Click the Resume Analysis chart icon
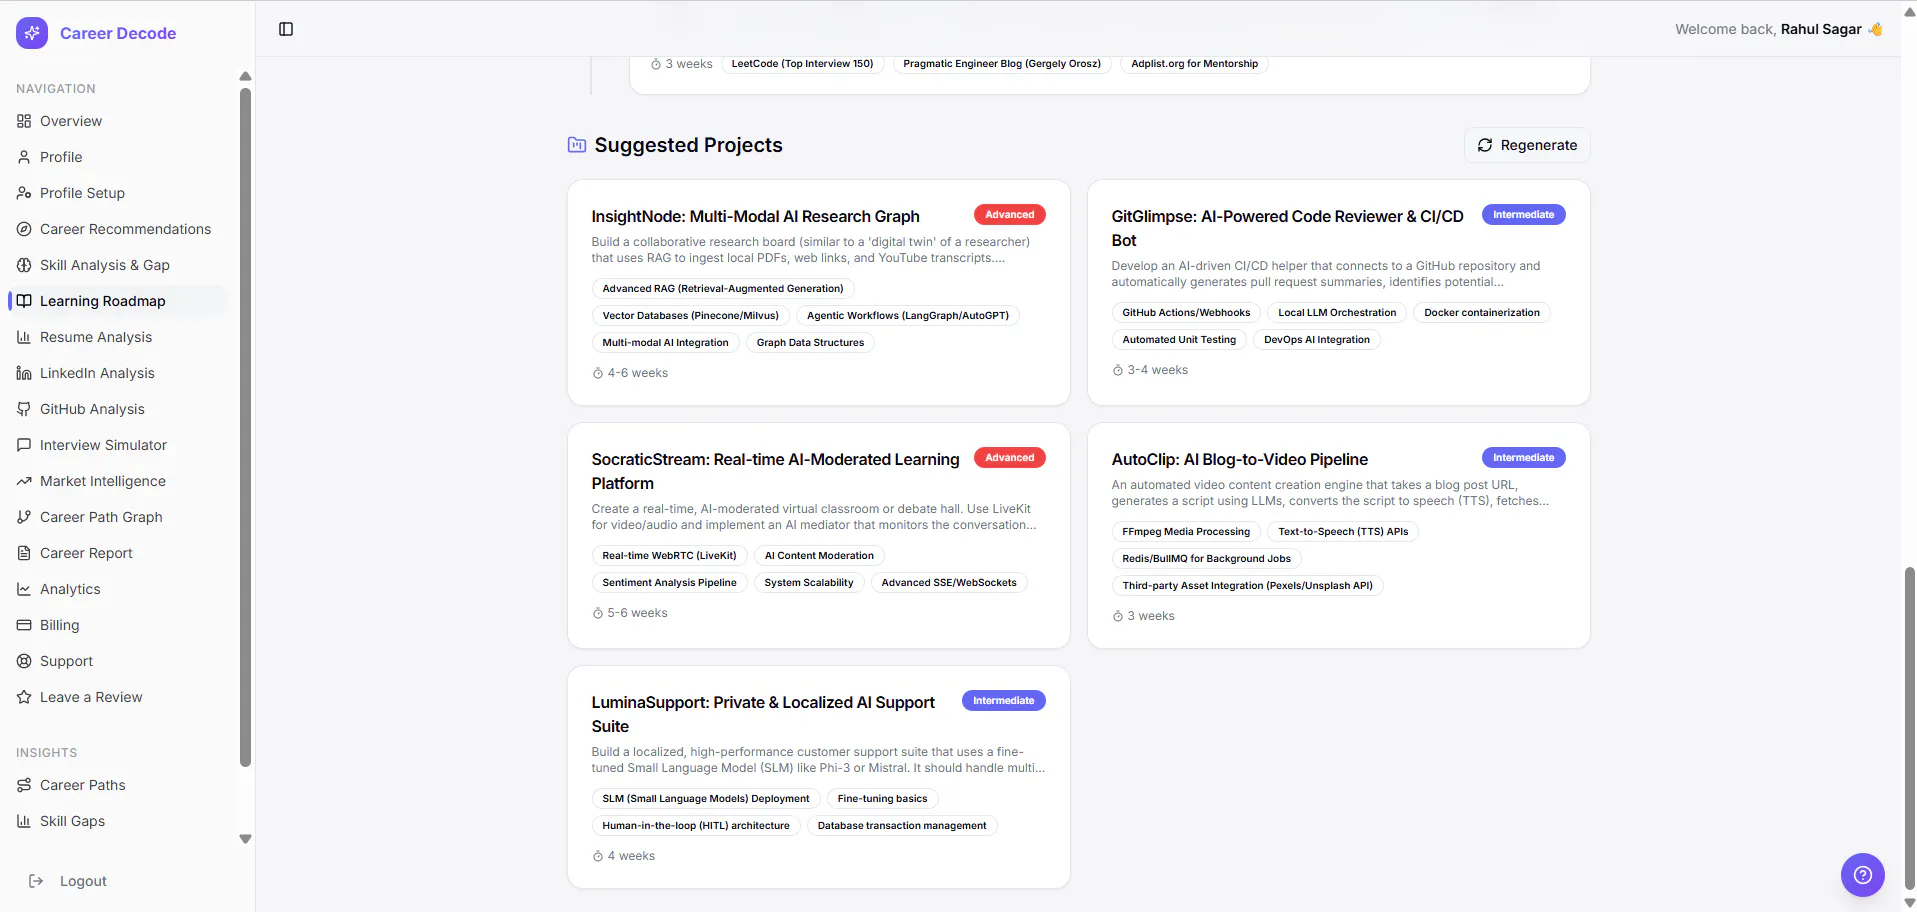Viewport: 1917px width, 912px height. [24, 337]
